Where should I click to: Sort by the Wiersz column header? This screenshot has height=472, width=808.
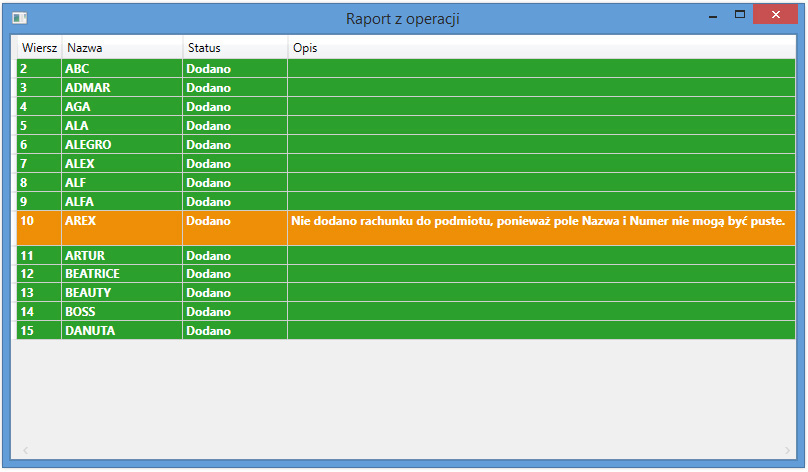(39, 48)
